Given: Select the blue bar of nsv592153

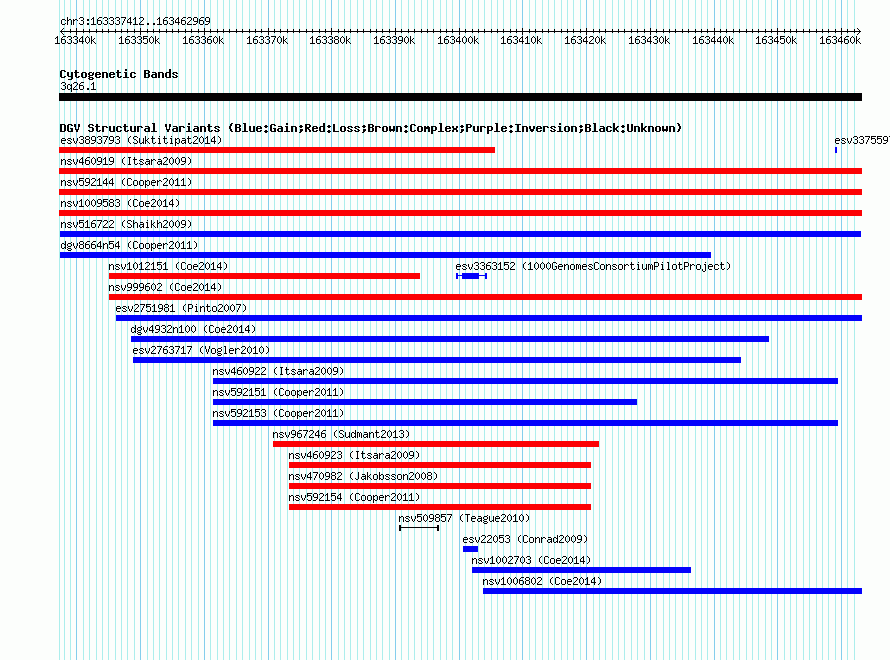Looking at the screenshot, I should click(526, 423).
